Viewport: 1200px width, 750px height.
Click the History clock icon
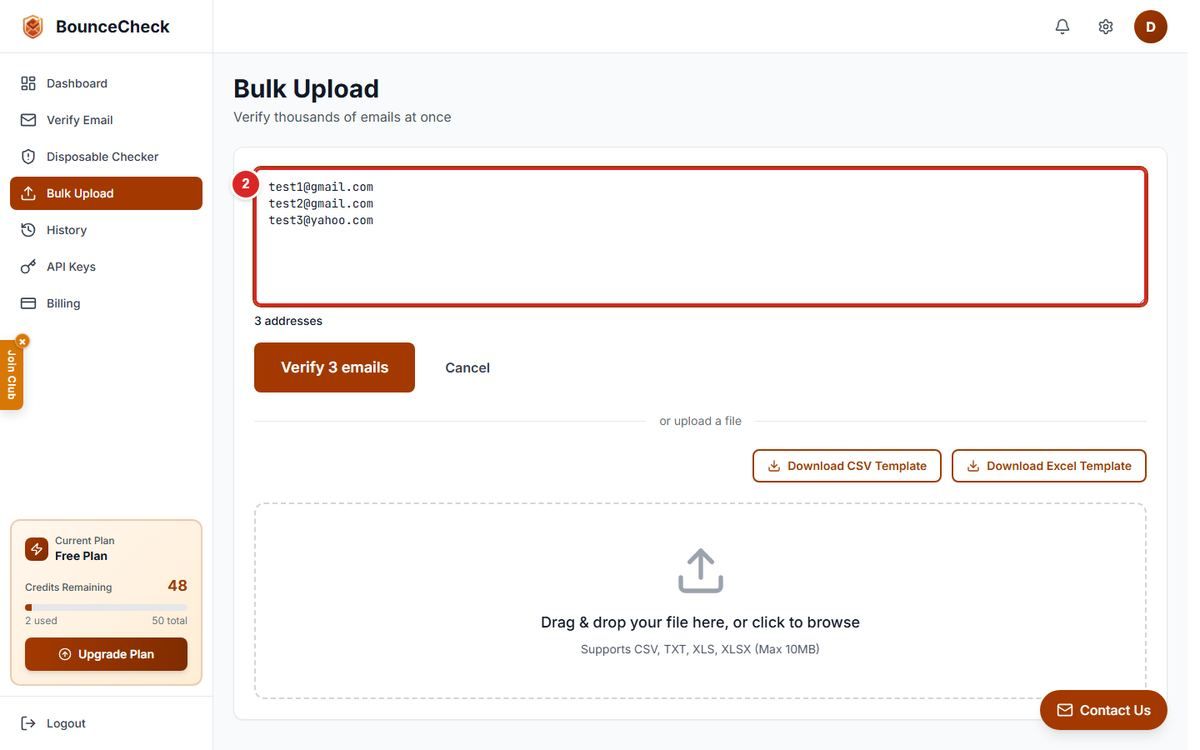28,230
